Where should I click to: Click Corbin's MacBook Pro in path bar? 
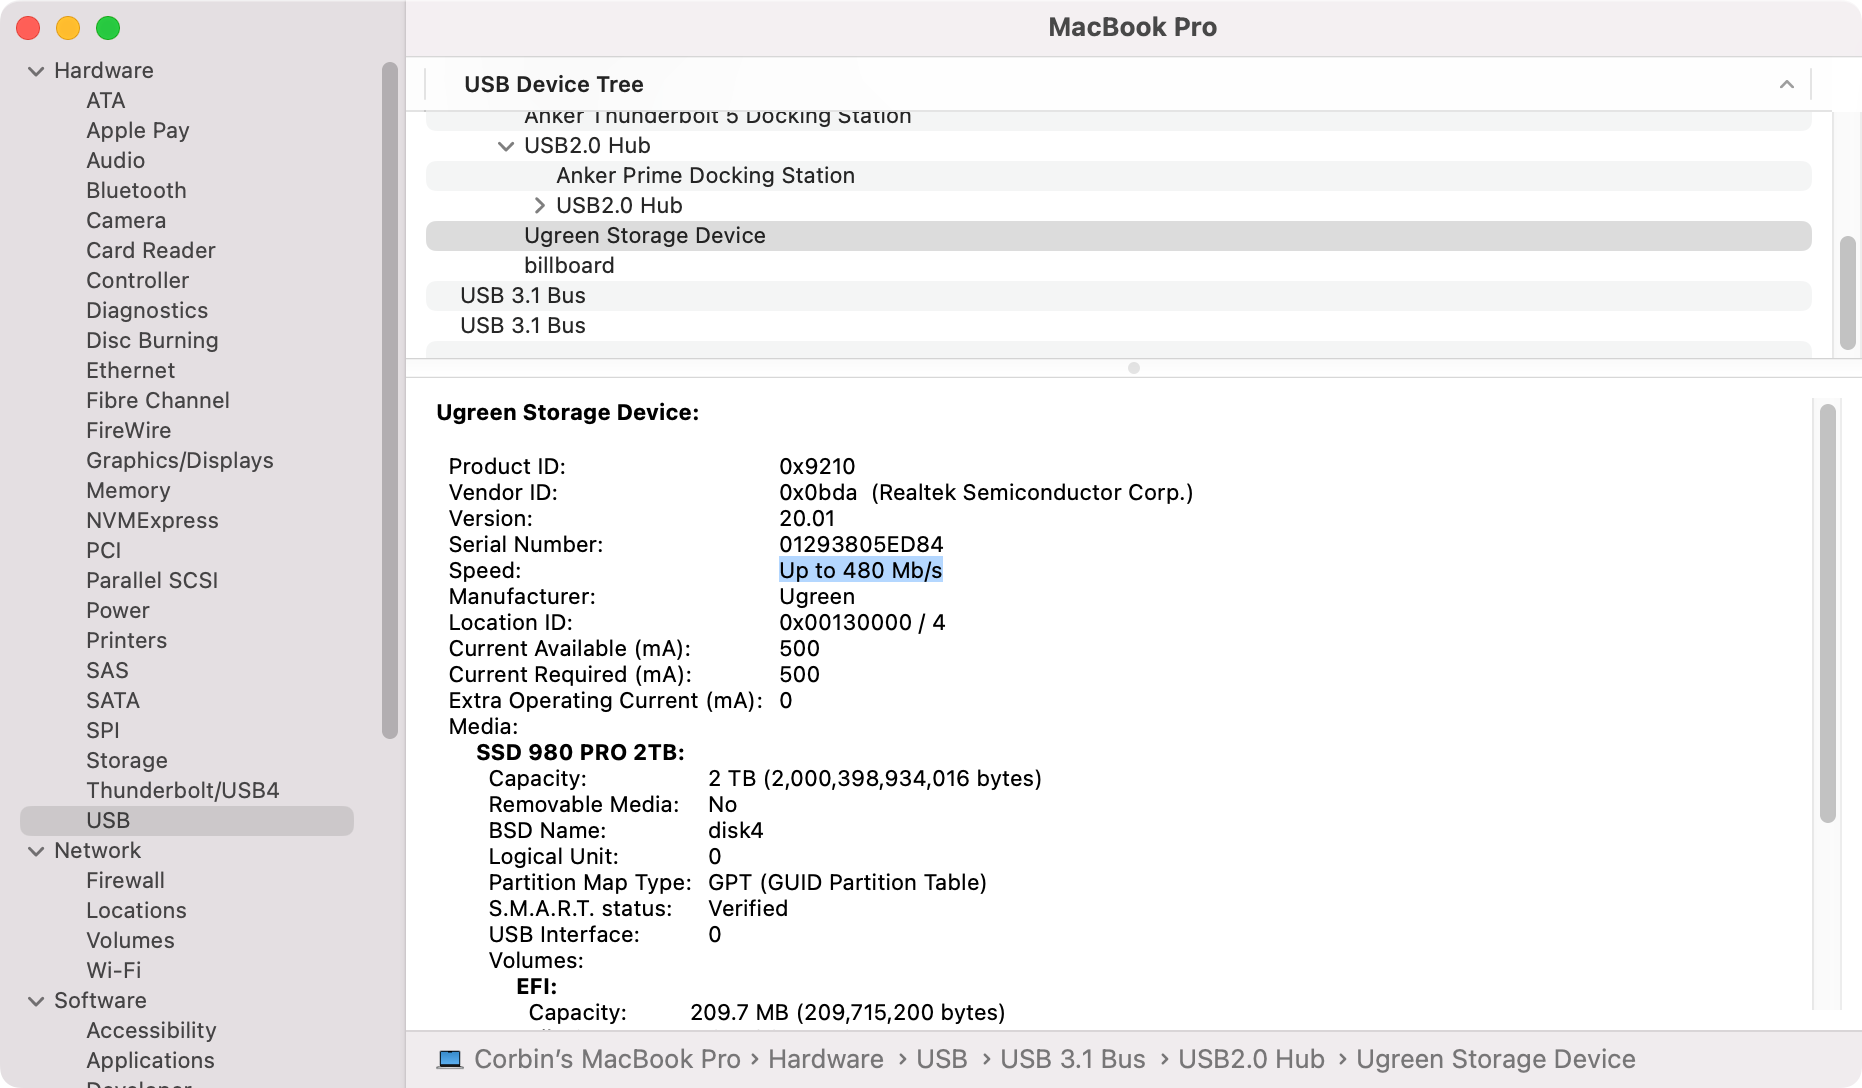608,1060
